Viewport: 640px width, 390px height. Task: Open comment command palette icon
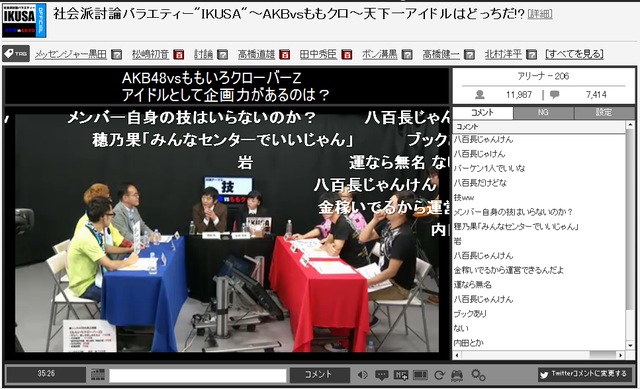[x=98, y=374]
